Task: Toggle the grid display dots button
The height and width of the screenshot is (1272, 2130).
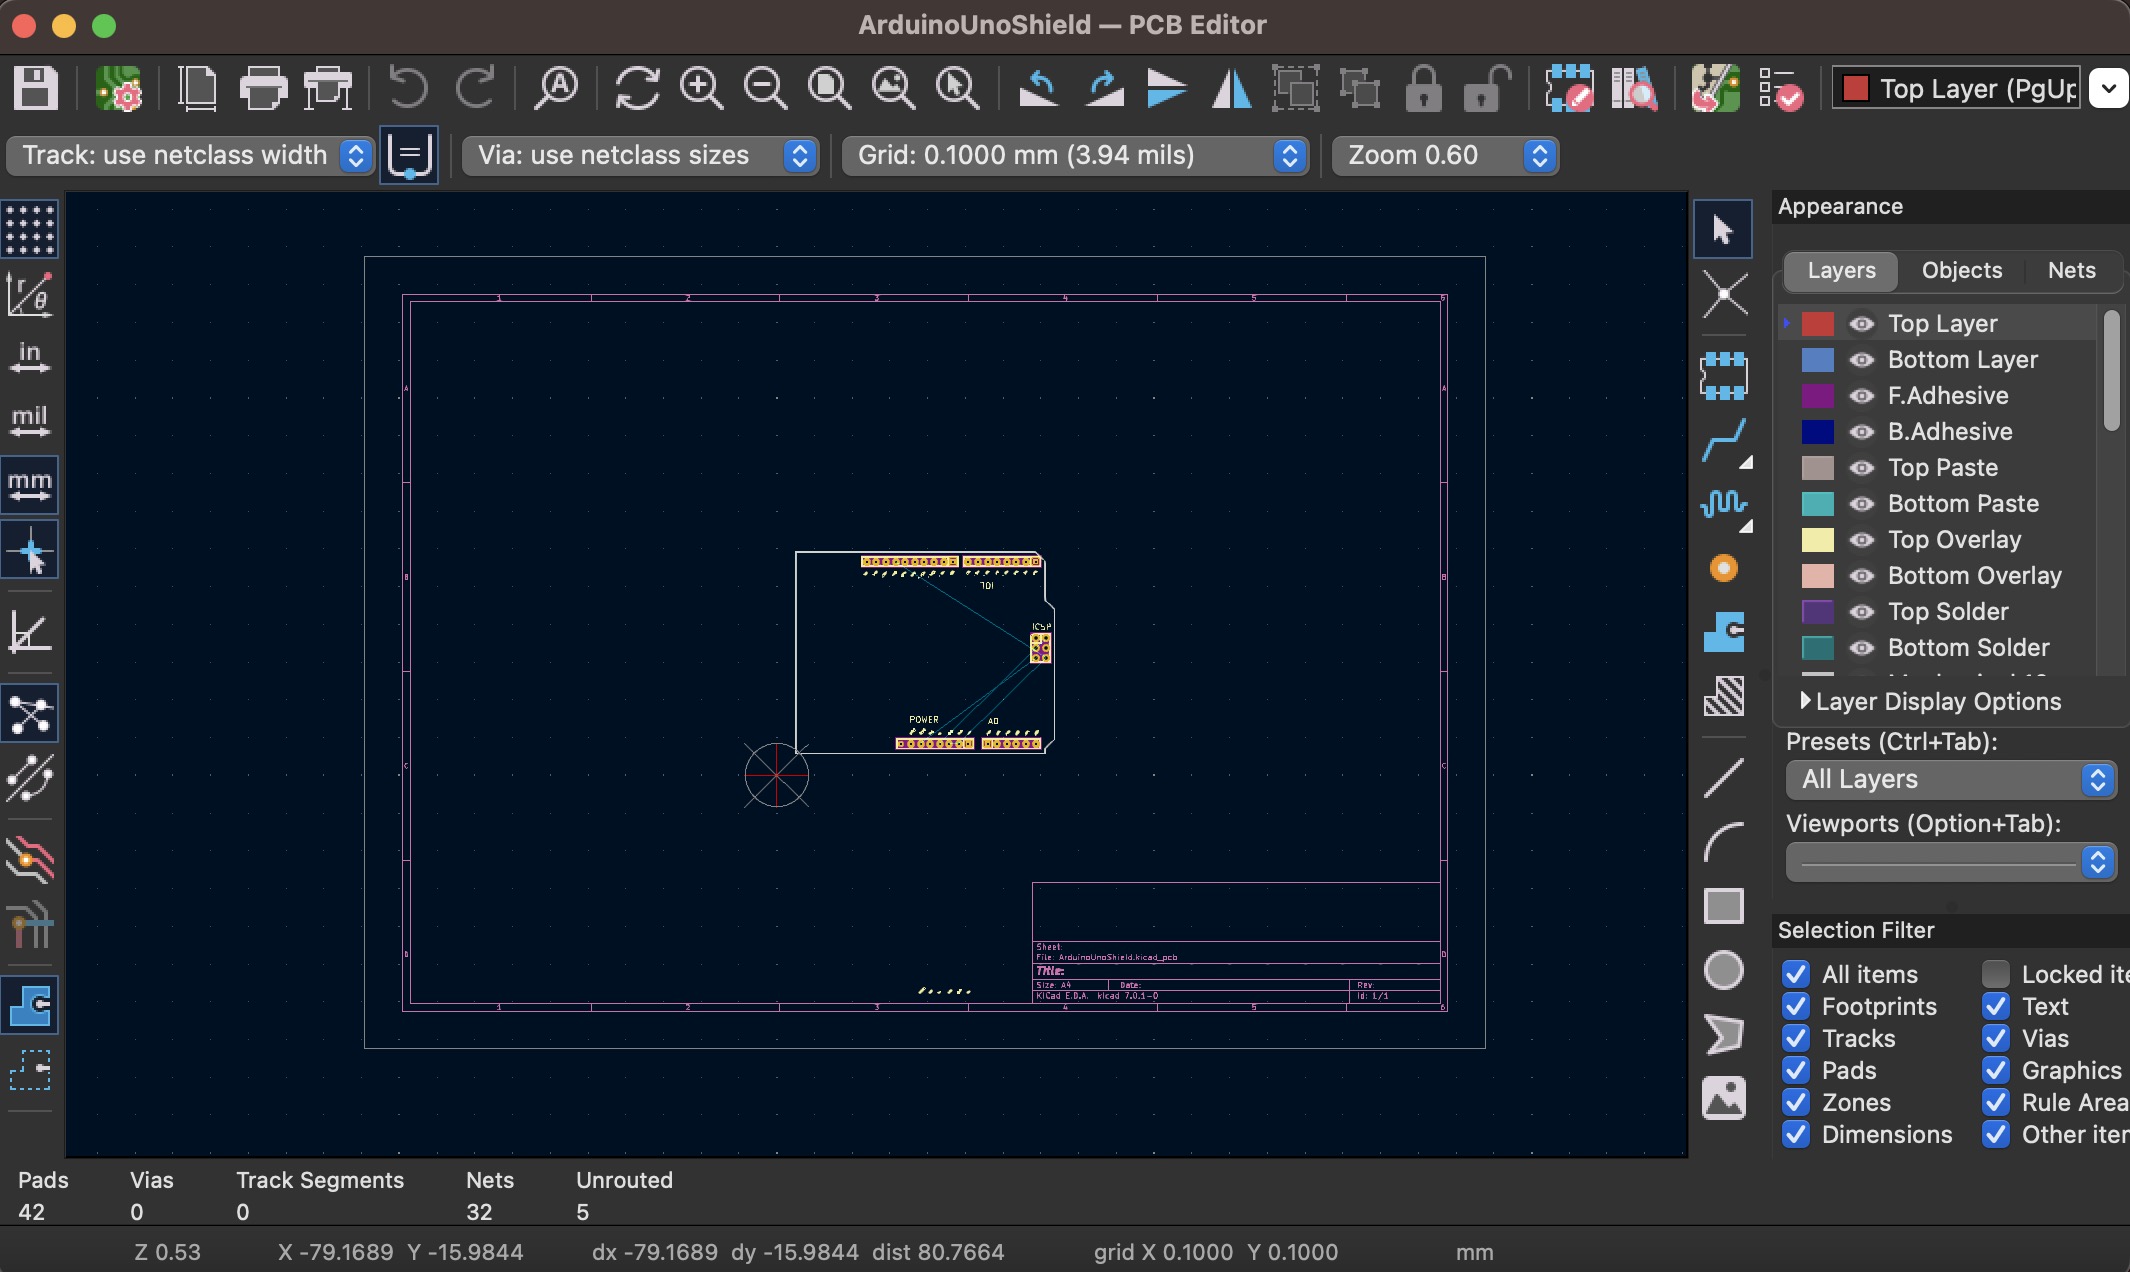Action: pyautogui.click(x=30, y=229)
